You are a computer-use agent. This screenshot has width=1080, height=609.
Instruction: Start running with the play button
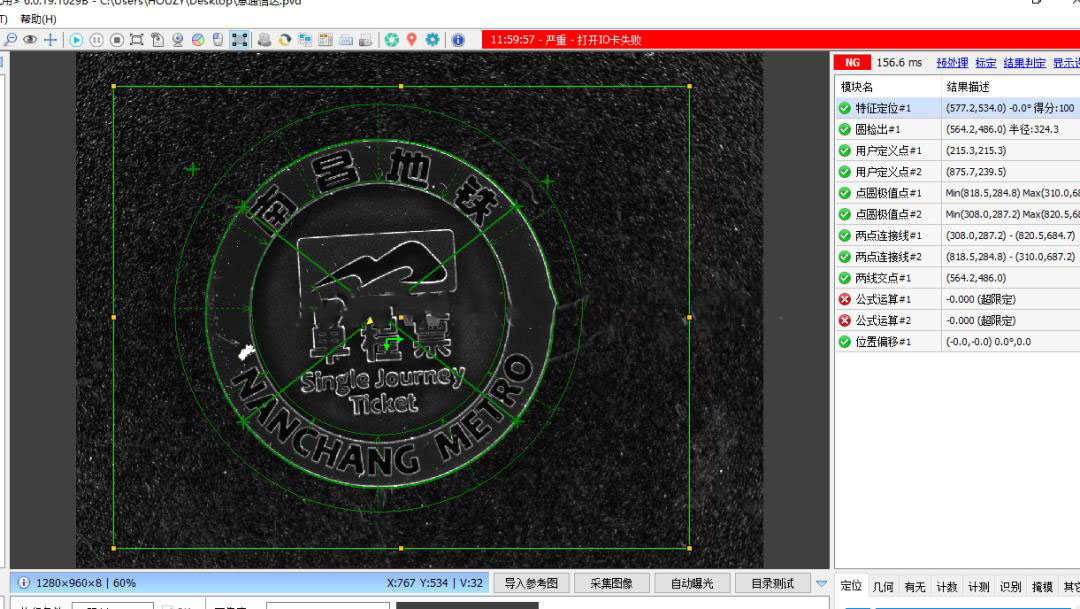(x=76, y=40)
